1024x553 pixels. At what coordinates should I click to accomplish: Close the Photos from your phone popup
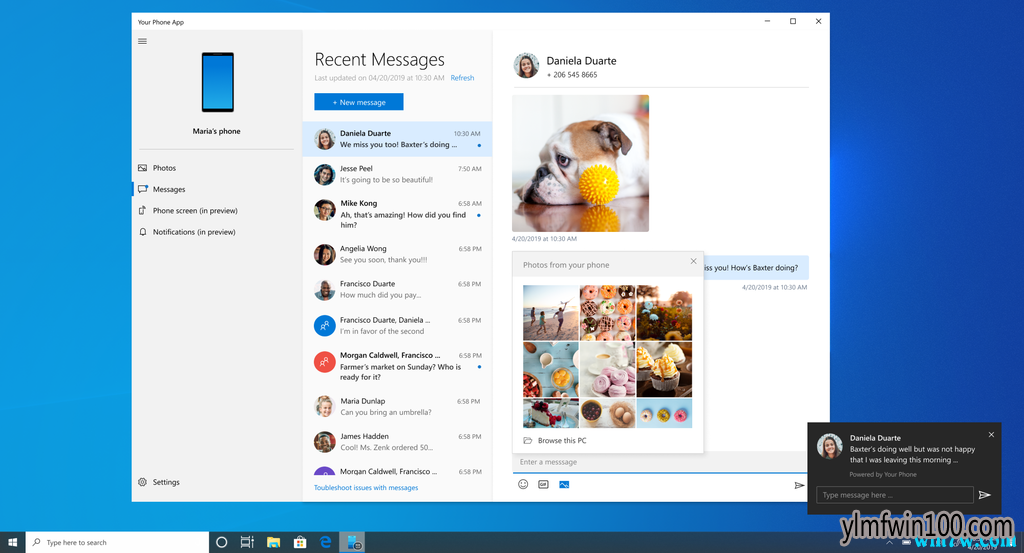tap(694, 261)
